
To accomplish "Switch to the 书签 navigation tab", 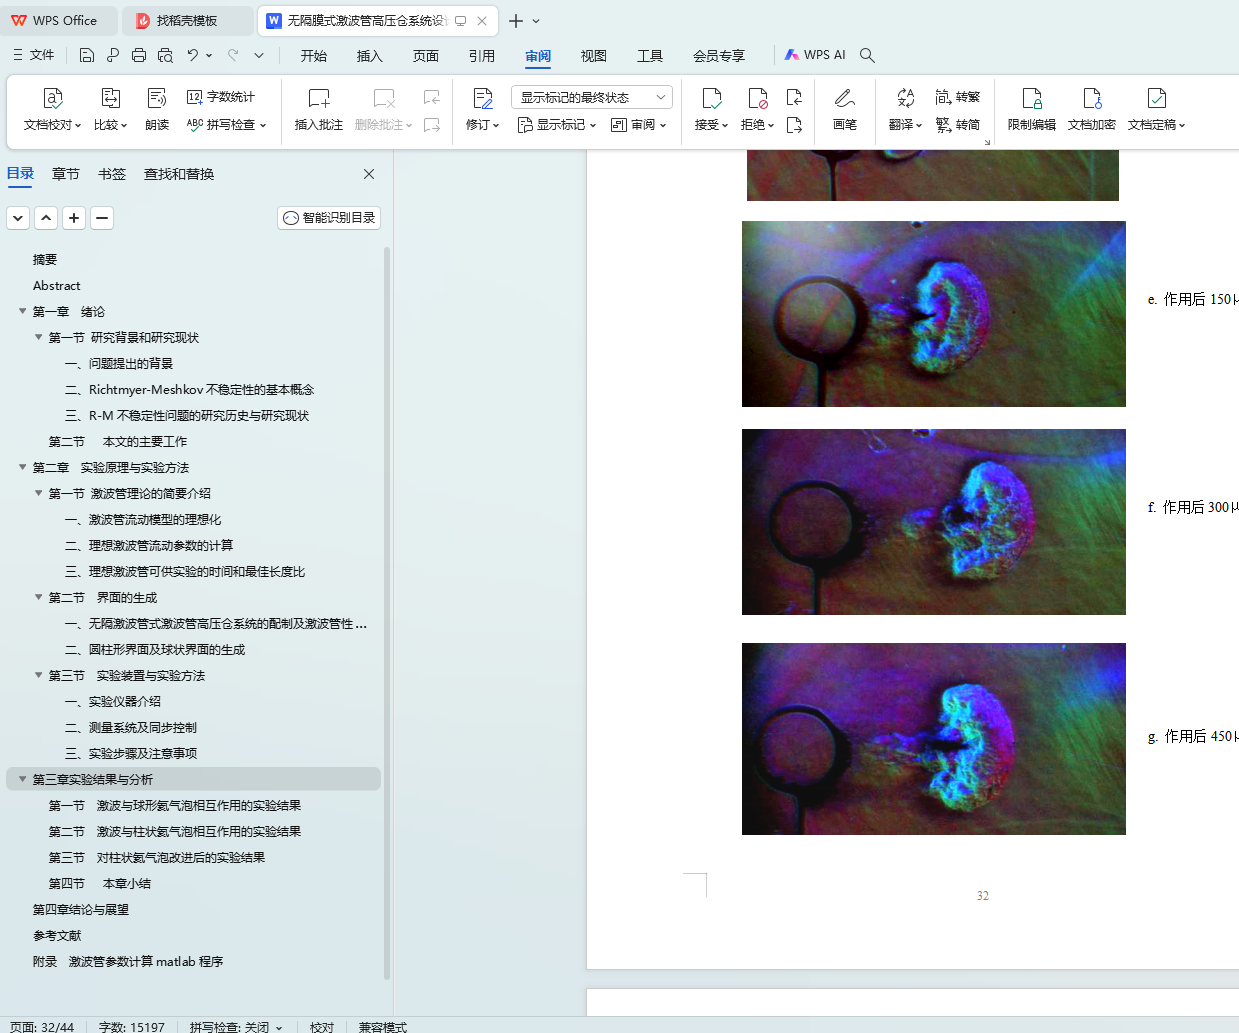I will [x=112, y=174].
